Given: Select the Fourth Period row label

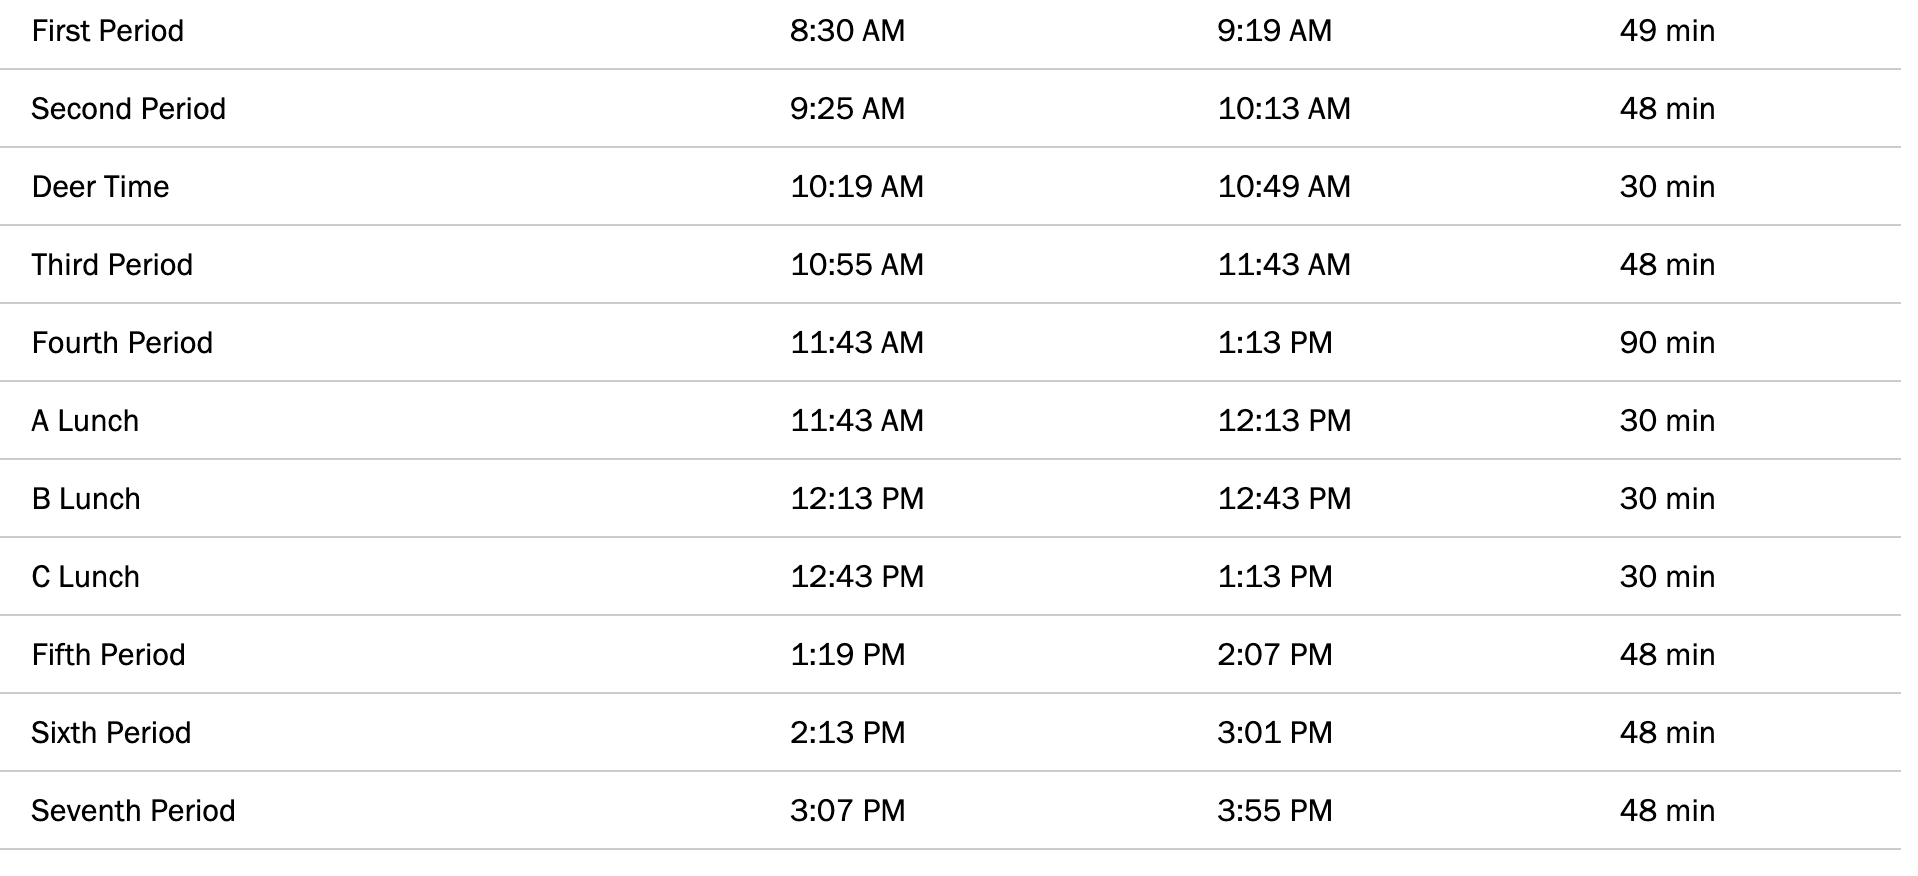Looking at the screenshot, I should coord(123,343).
